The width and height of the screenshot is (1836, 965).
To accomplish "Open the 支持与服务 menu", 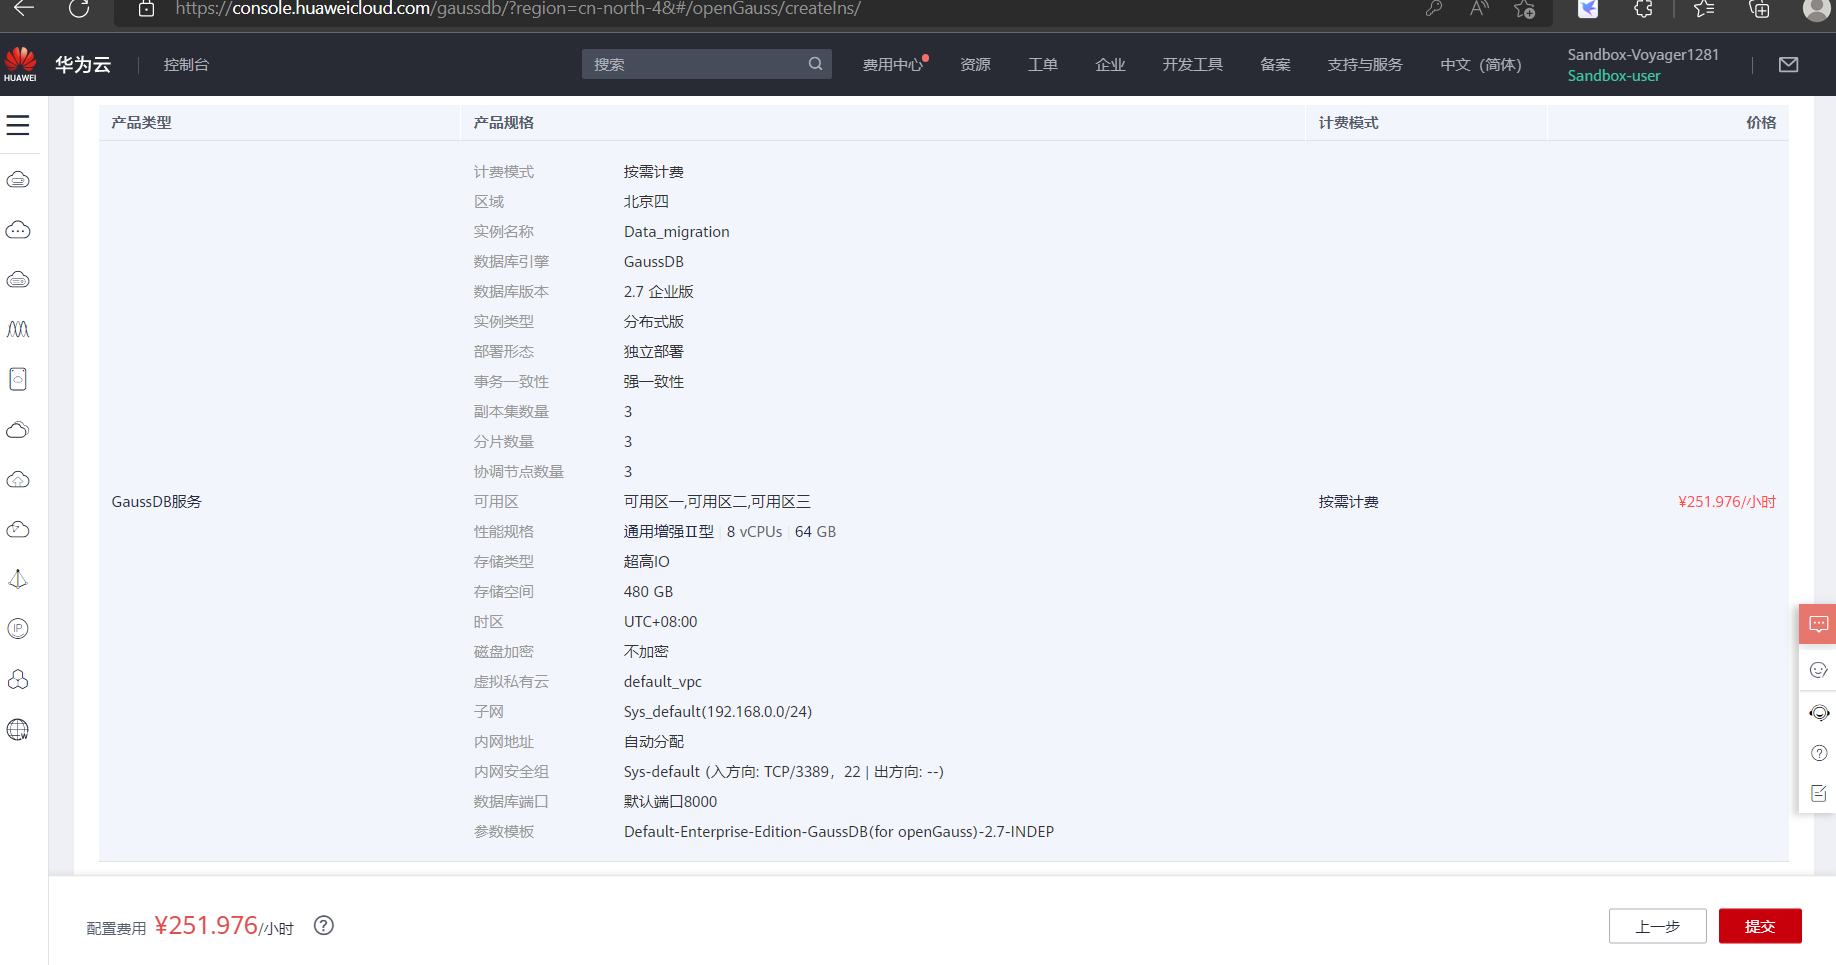I will point(1365,64).
